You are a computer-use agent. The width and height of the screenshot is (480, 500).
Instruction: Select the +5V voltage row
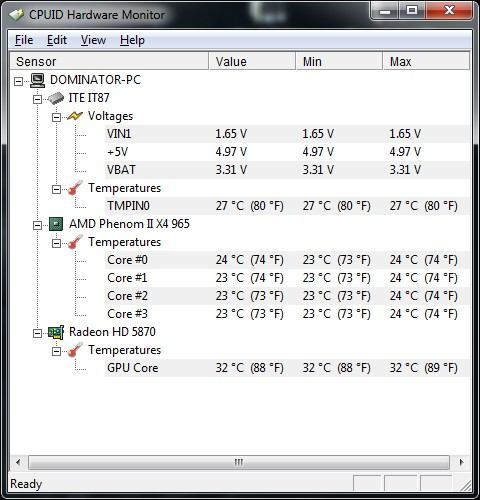point(287,152)
